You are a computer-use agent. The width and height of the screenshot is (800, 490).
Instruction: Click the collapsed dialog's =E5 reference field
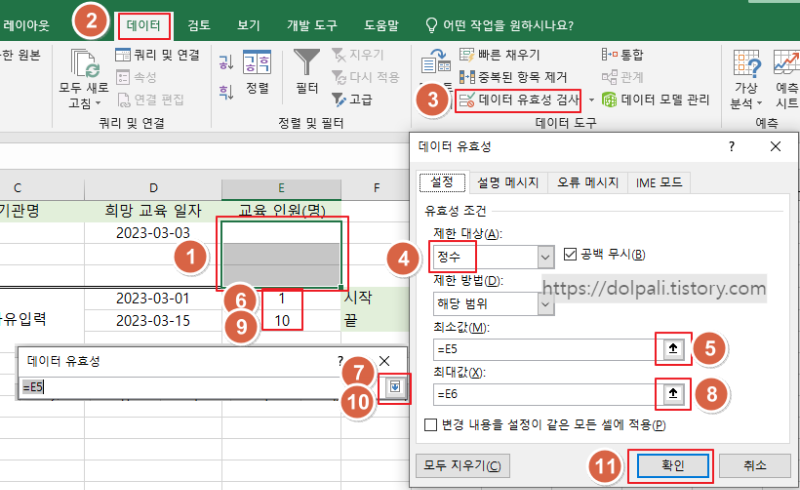199,387
